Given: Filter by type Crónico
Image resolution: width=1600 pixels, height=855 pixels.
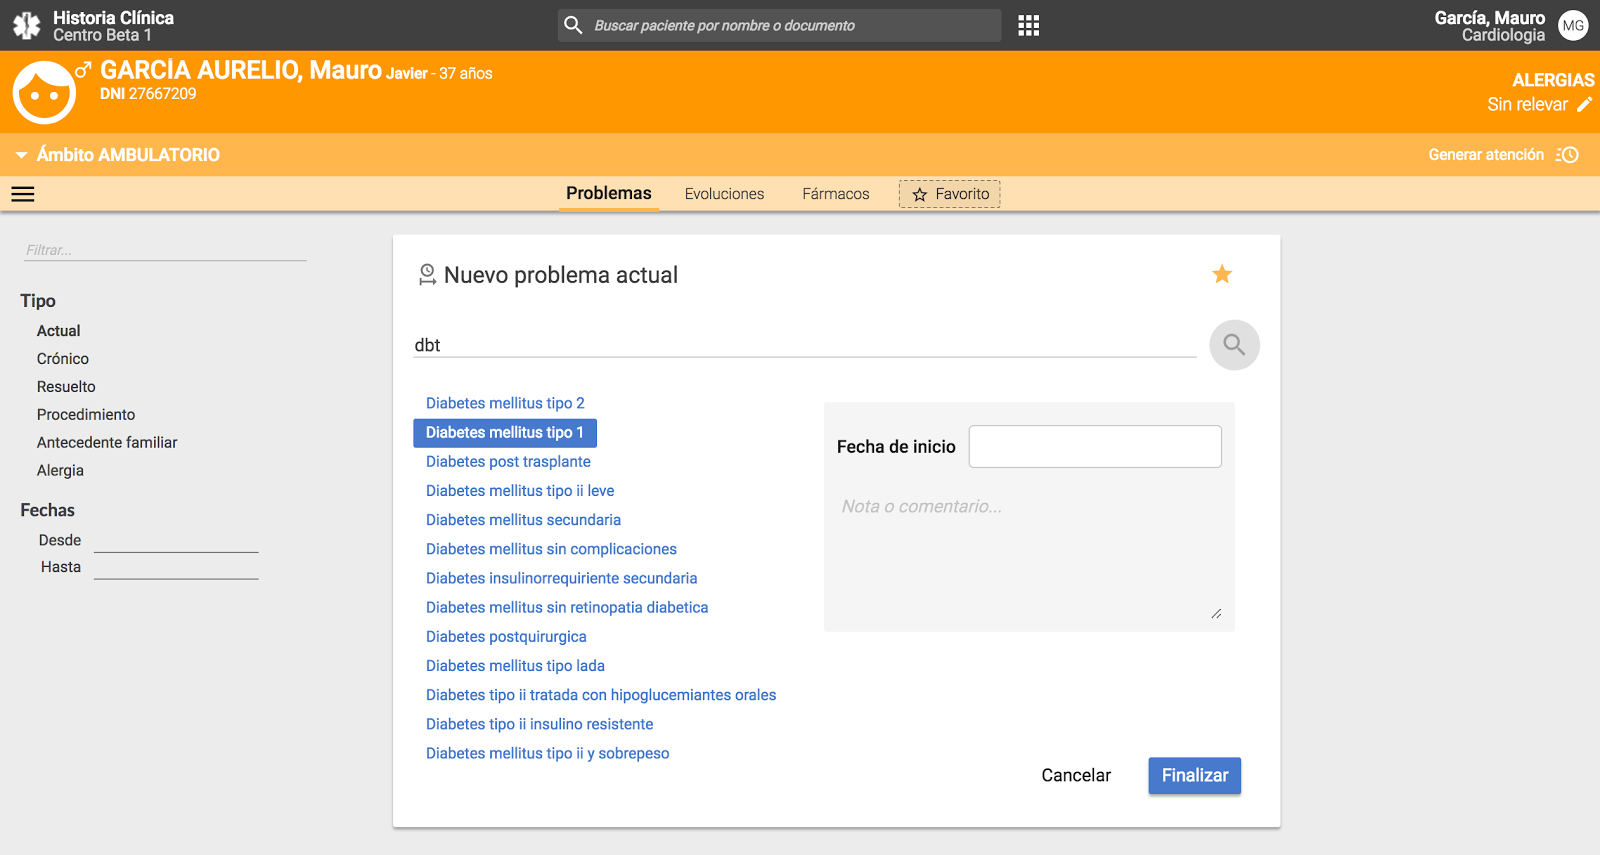Looking at the screenshot, I should pyautogui.click(x=63, y=359).
